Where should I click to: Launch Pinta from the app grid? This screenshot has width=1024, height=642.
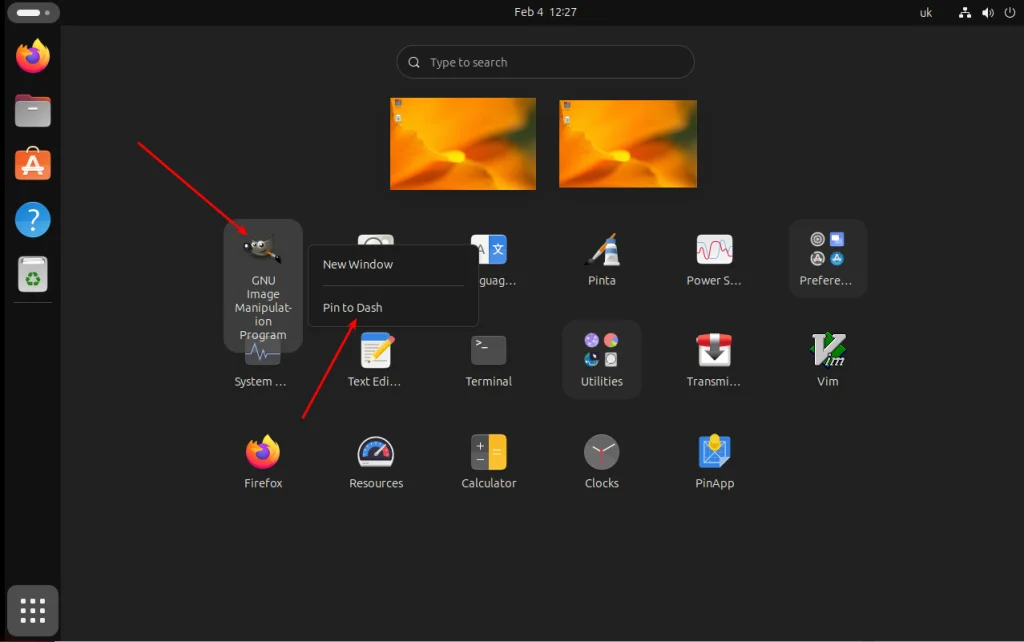(x=601, y=249)
